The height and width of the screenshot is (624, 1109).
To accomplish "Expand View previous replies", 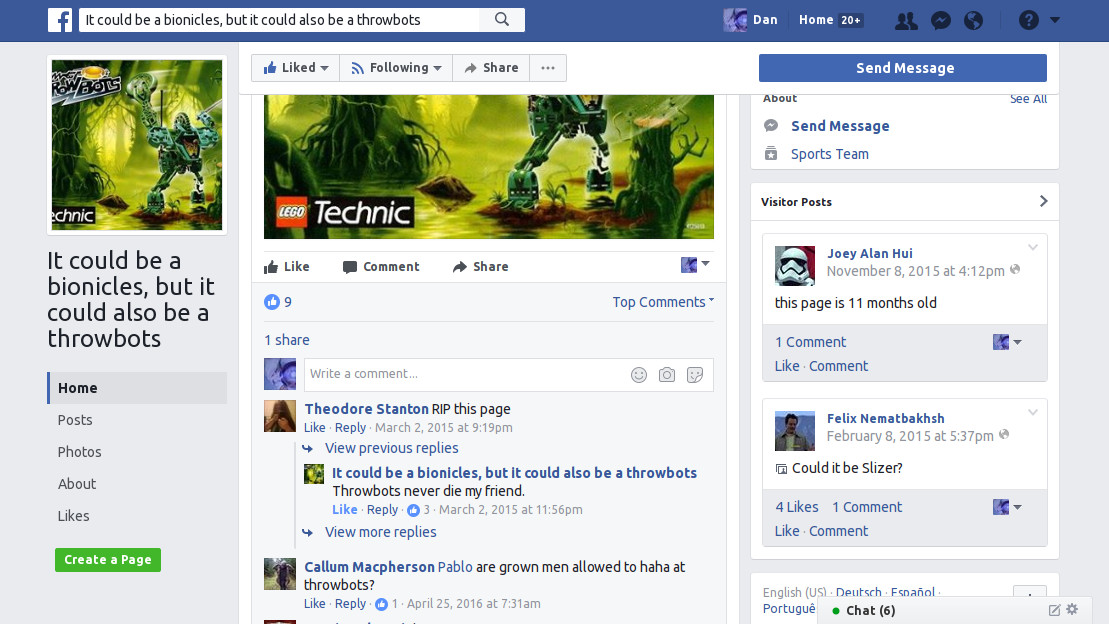I will [x=391, y=449].
